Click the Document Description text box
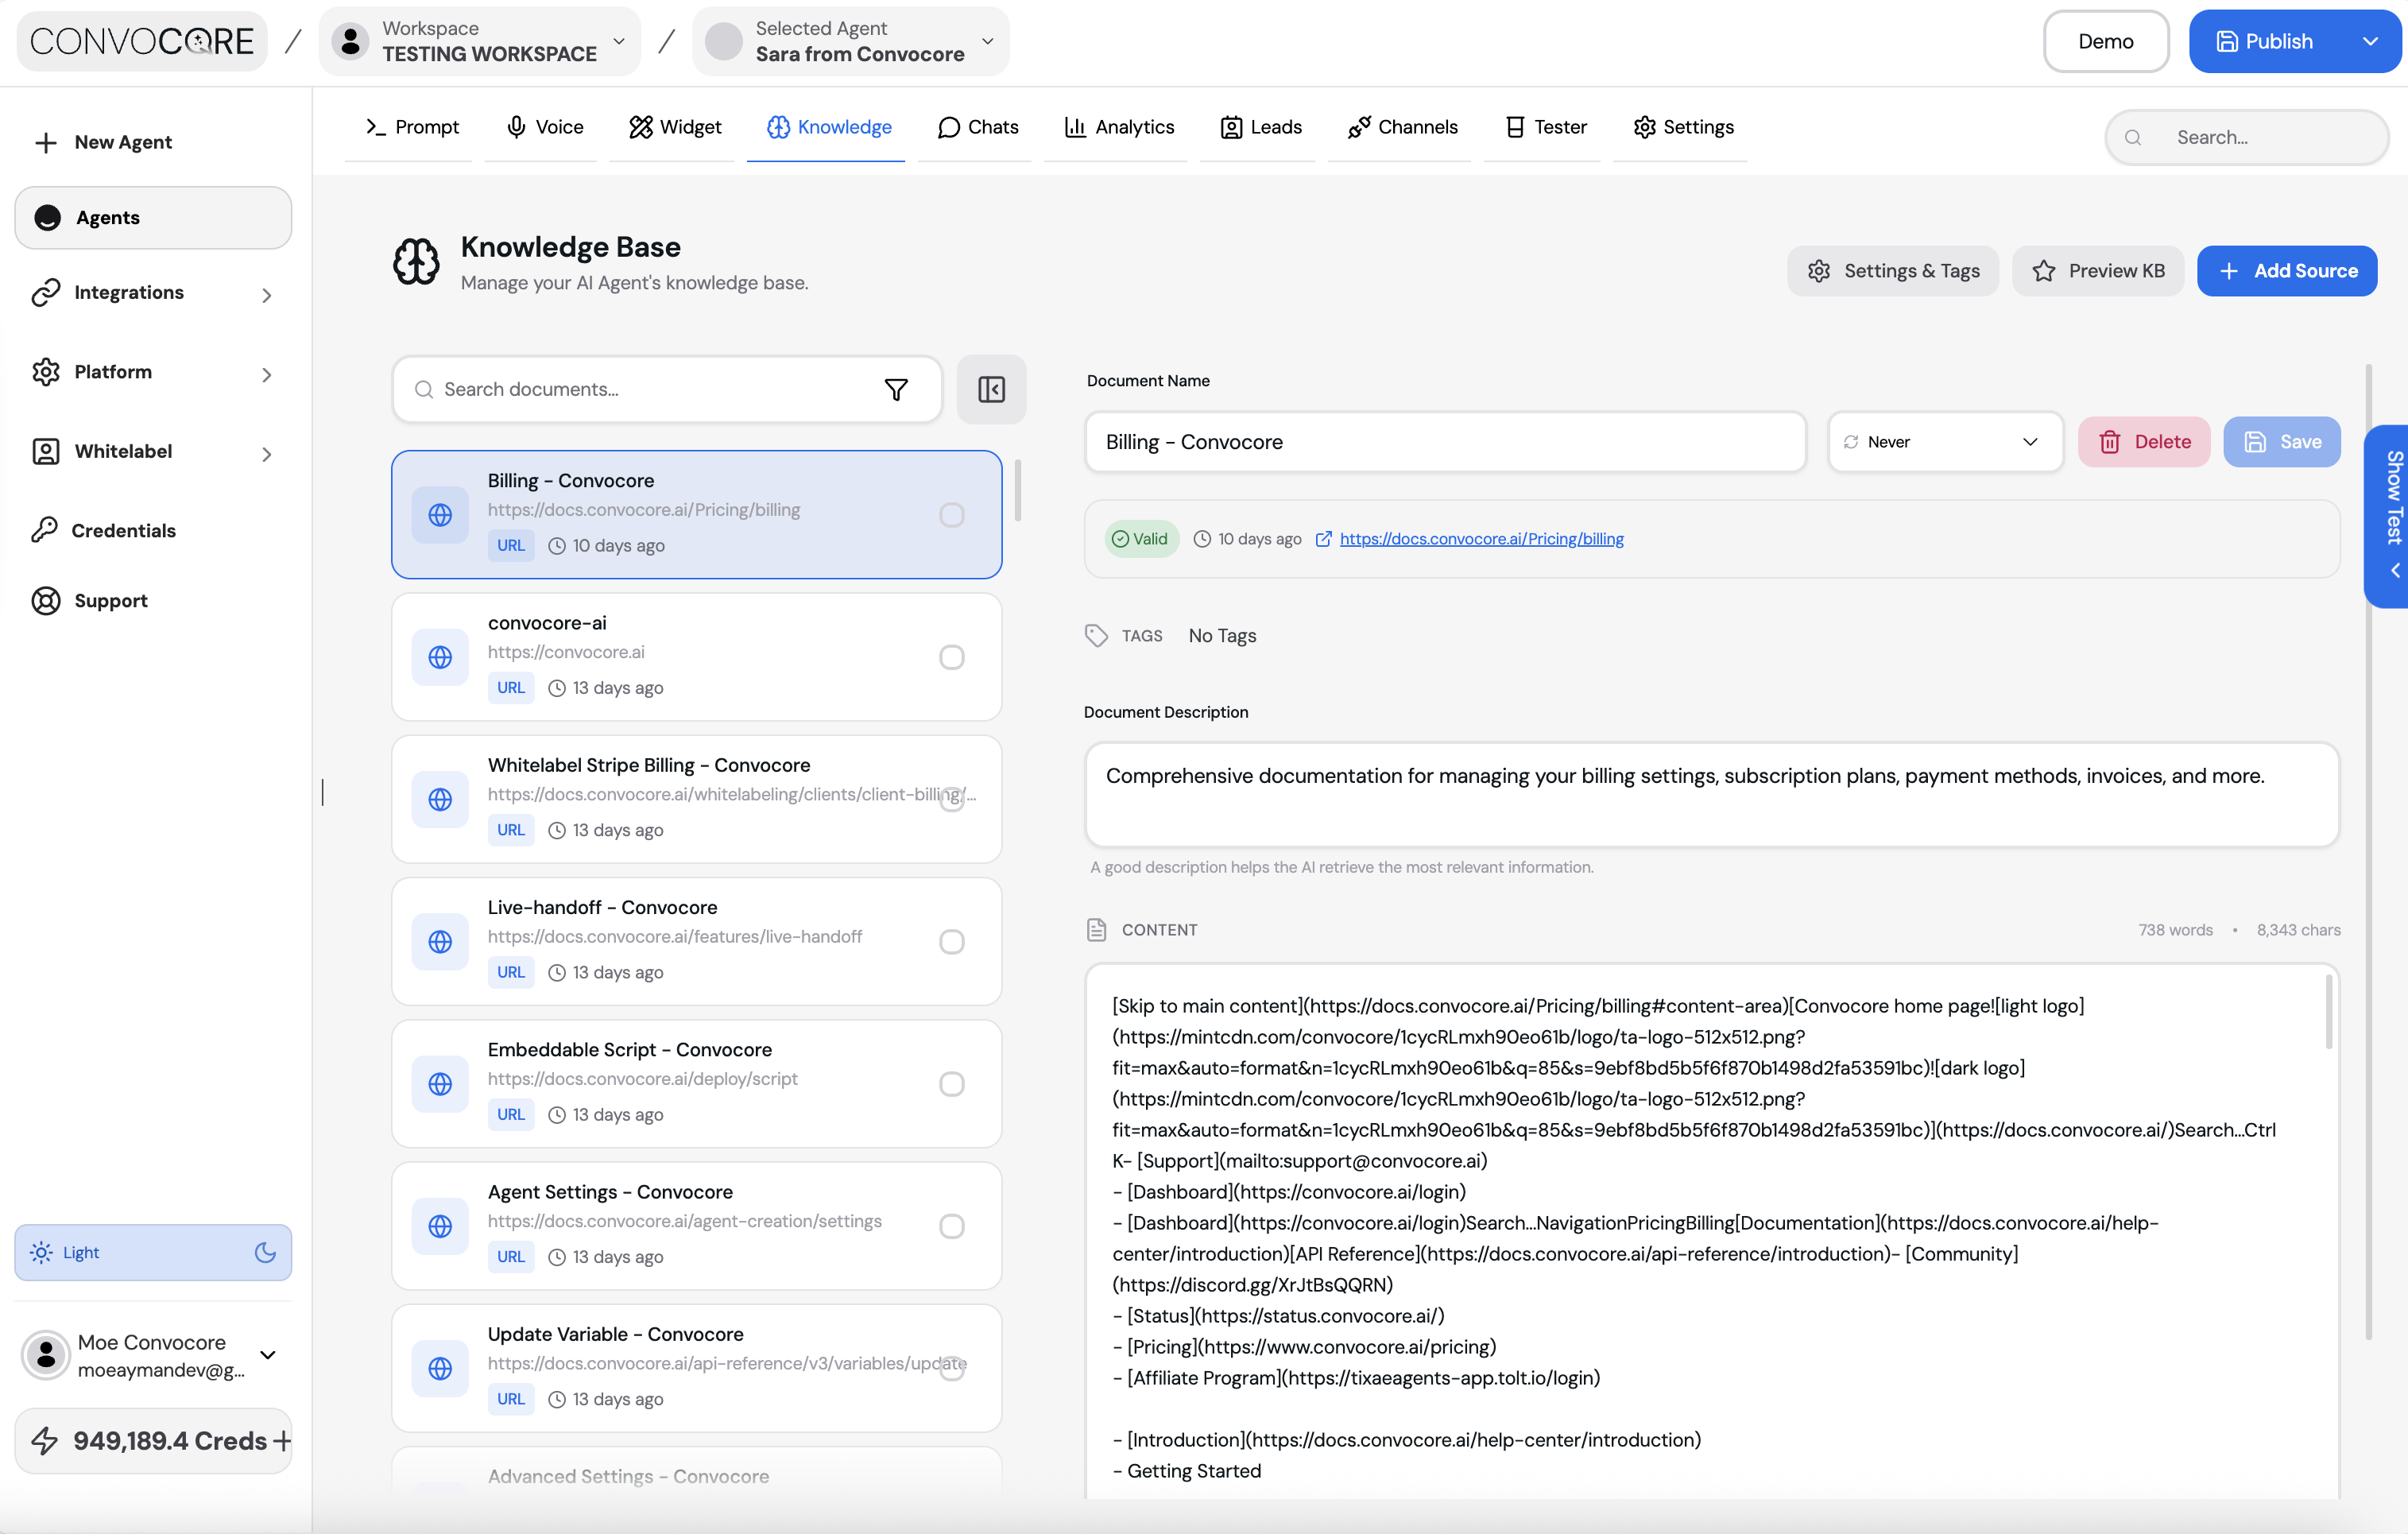This screenshot has width=2408, height=1534. pos(1712,795)
